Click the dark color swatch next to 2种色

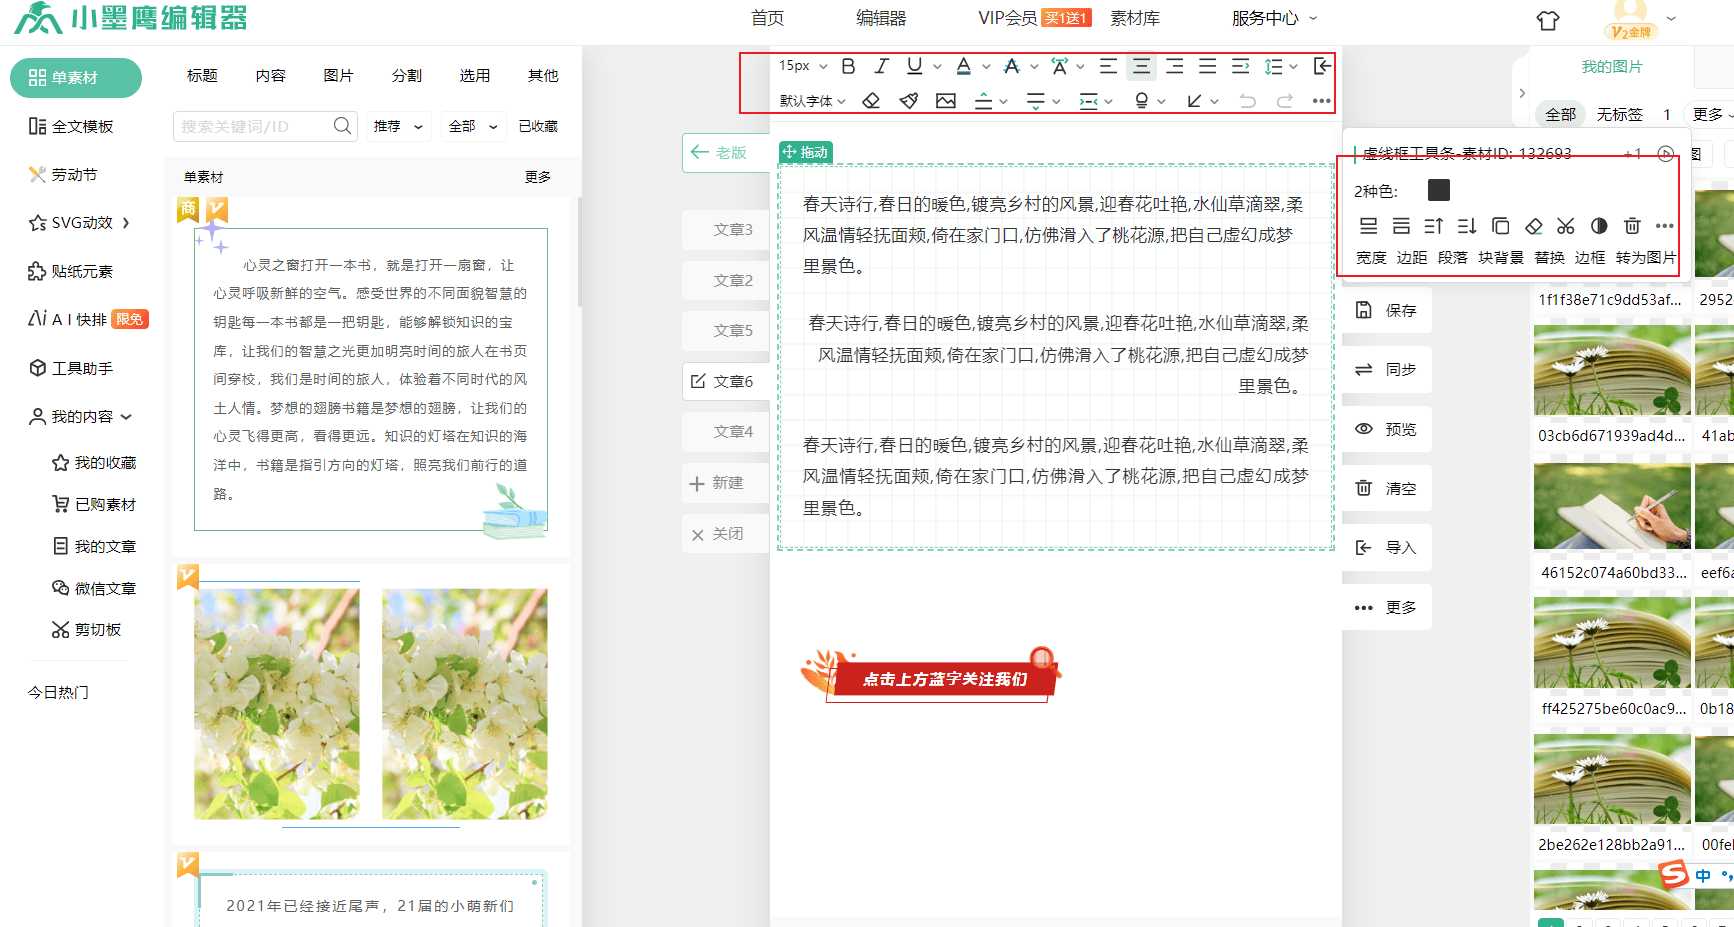[1438, 190]
